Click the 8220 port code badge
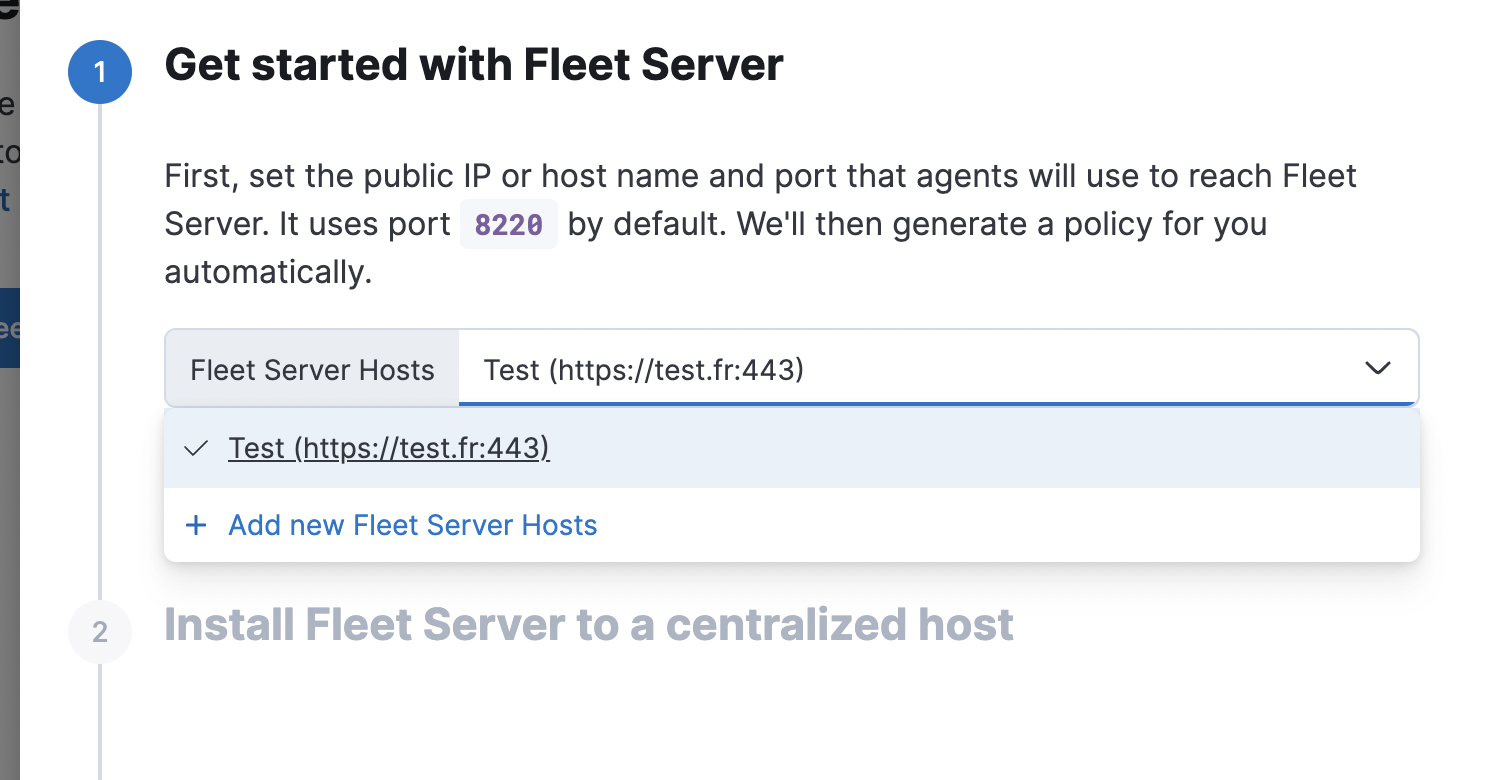 click(x=508, y=224)
